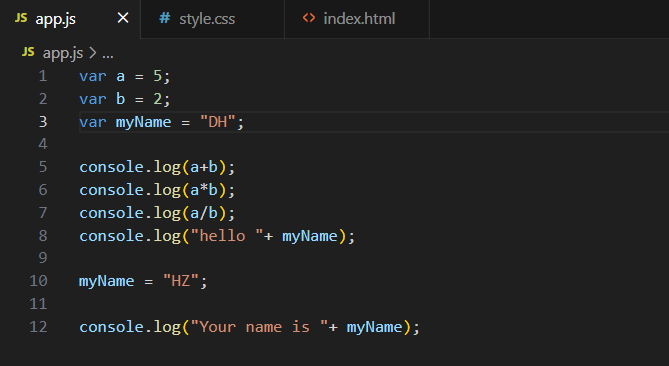Click the breadcrumb chevron separator
The height and width of the screenshot is (366, 669).
pyautogui.click(x=93, y=53)
